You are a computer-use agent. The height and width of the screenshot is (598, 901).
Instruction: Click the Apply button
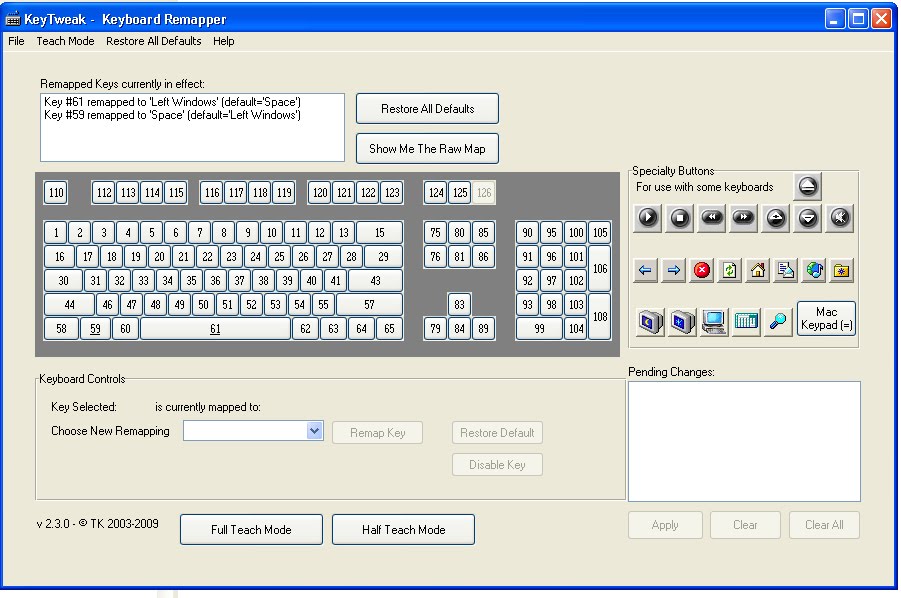[665, 525]
